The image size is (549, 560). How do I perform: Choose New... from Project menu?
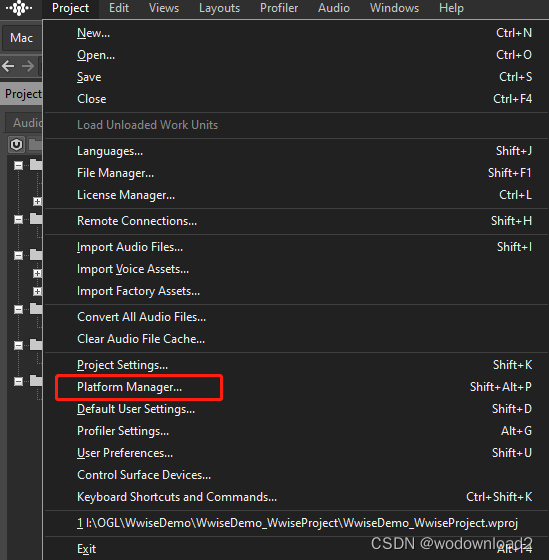296,33
